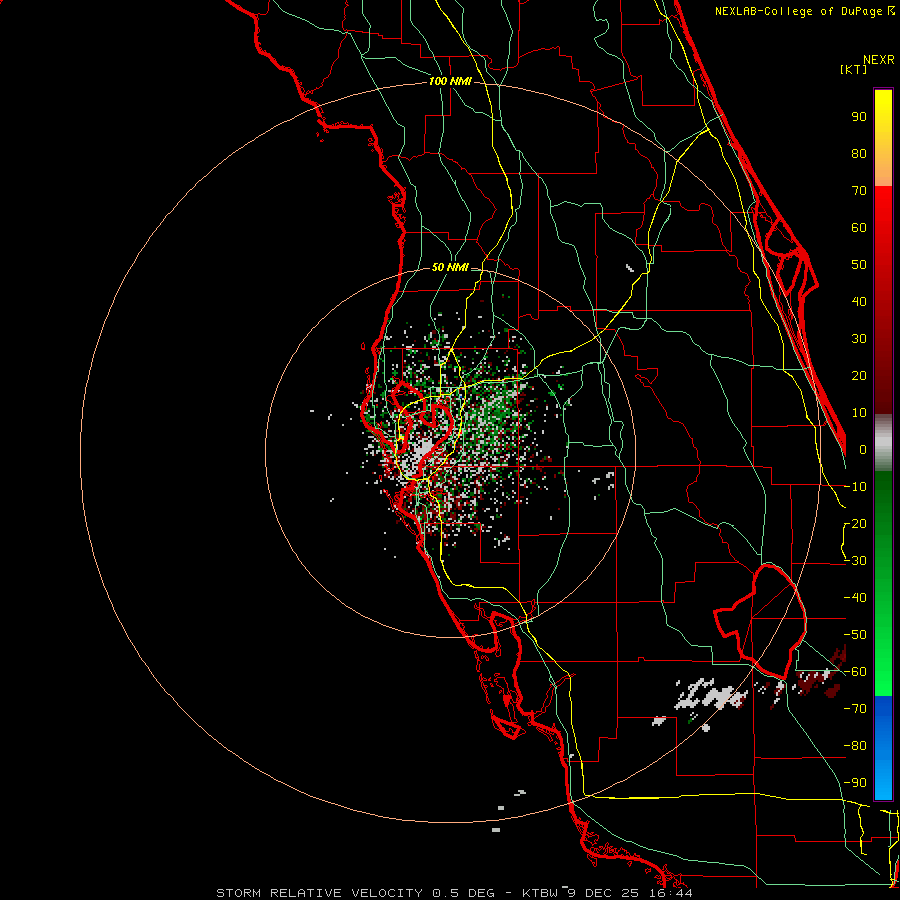Click the positive 50 knot scale label

click(859, 265)
